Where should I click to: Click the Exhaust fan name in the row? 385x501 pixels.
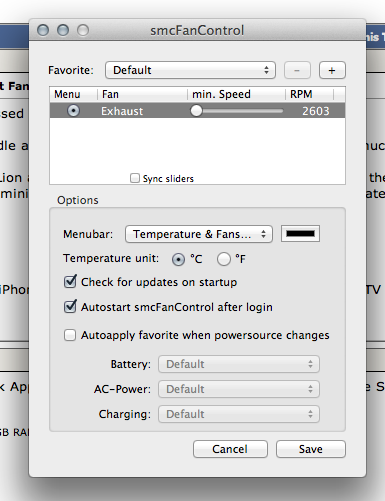(x=122, y=111)
